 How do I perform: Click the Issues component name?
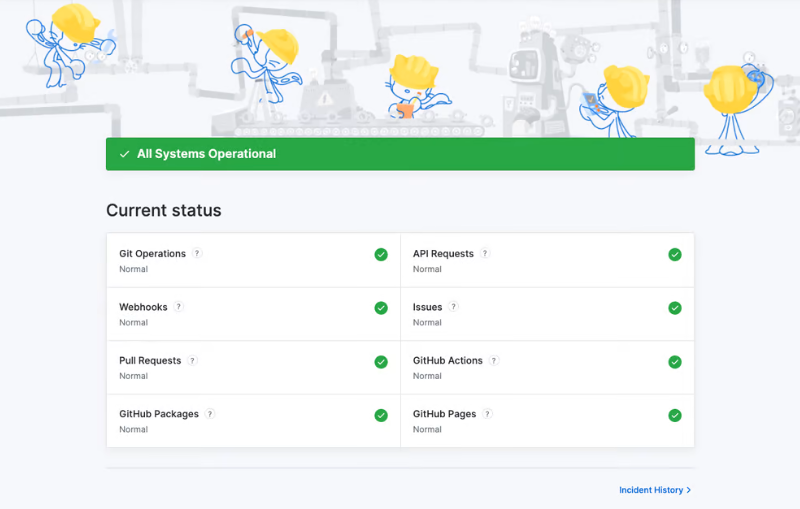(428, 307)
